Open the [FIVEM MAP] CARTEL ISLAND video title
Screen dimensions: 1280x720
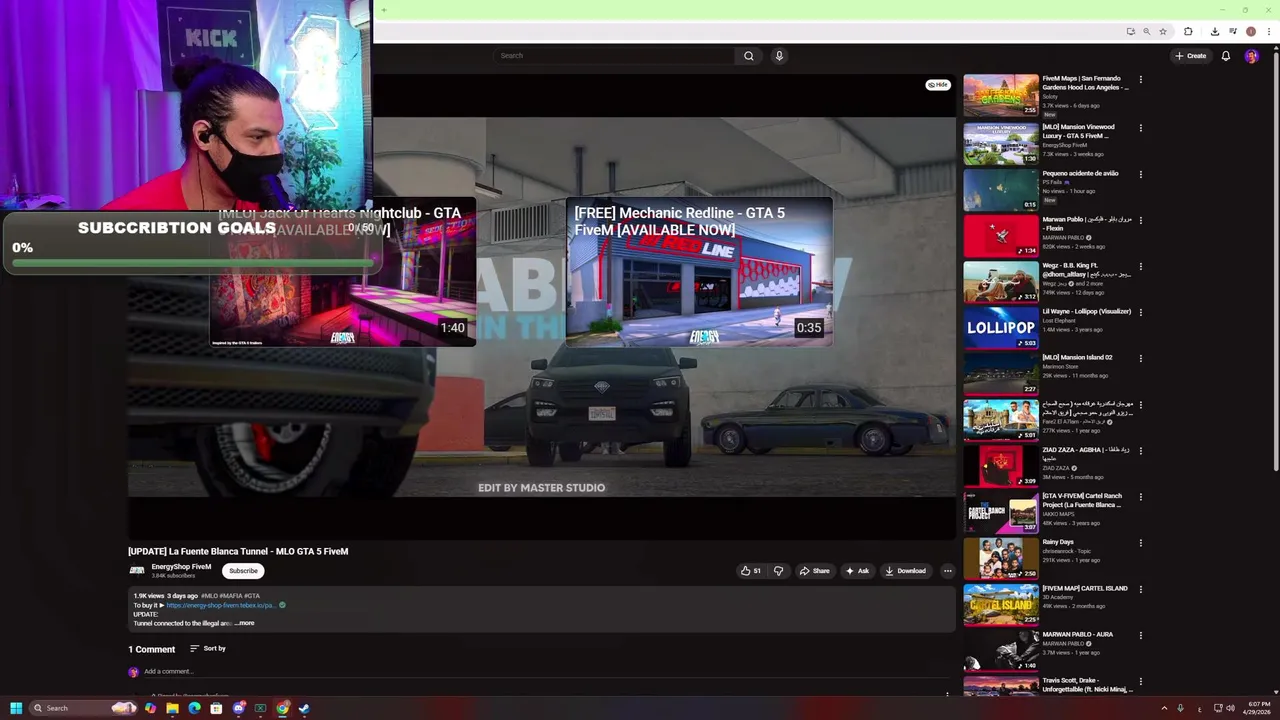pos(1085,588)
